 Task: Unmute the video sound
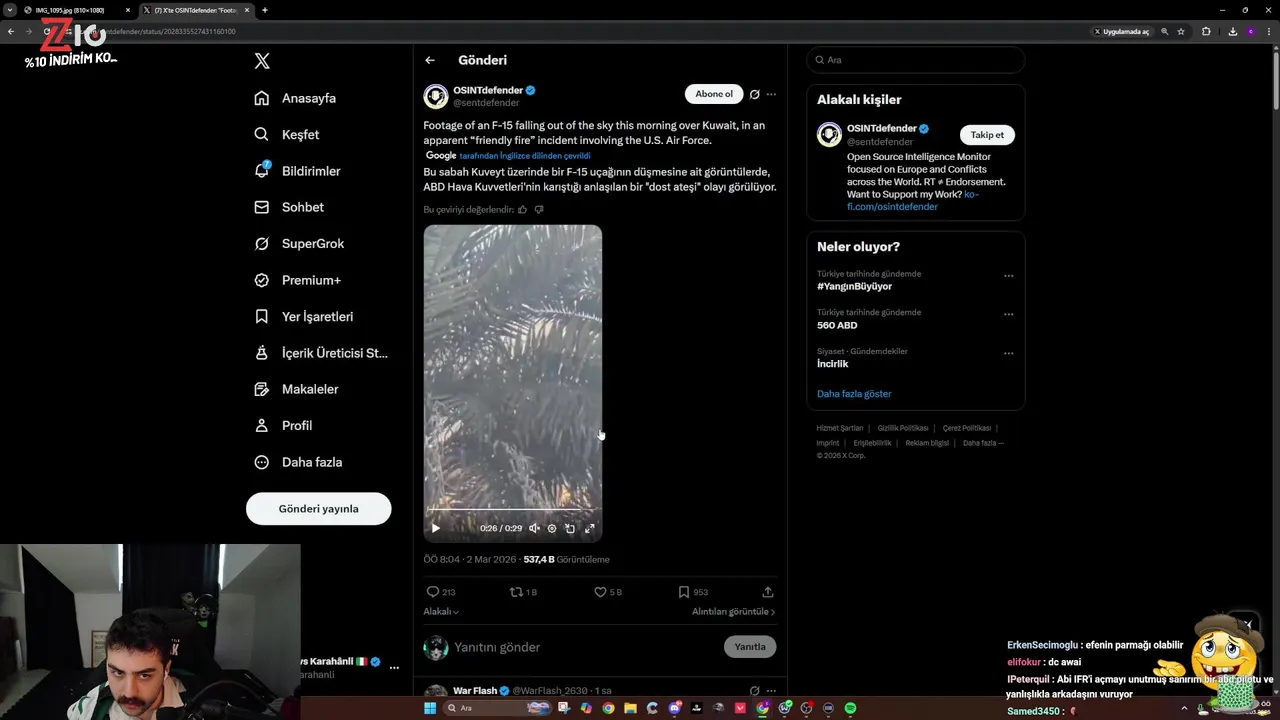click(x=534, y=528)
